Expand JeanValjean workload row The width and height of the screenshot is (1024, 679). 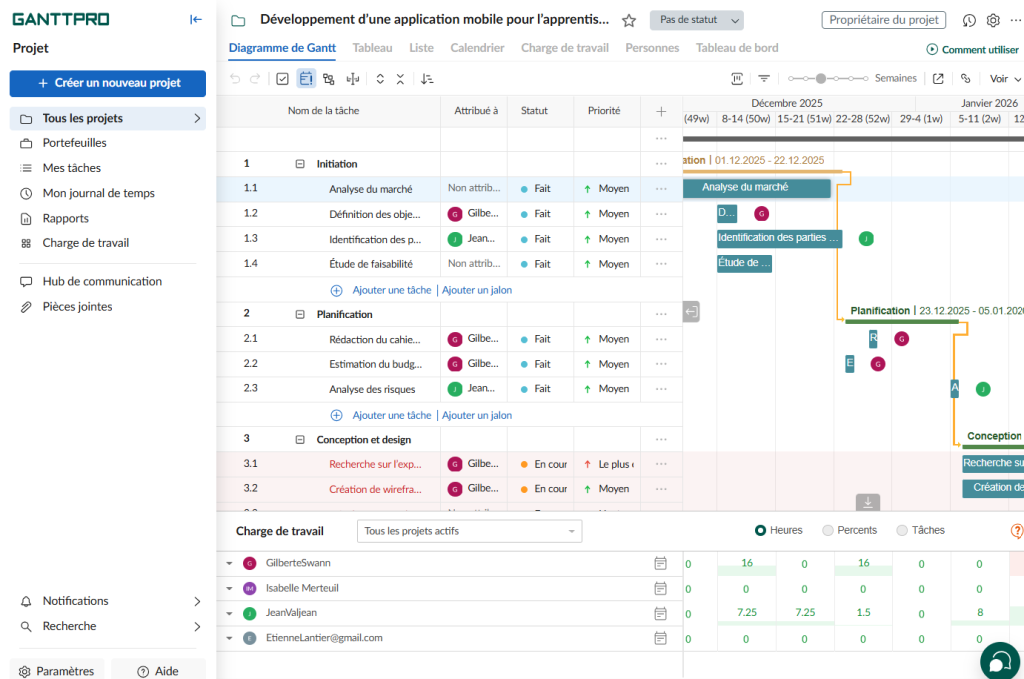[x=229, y=614]
